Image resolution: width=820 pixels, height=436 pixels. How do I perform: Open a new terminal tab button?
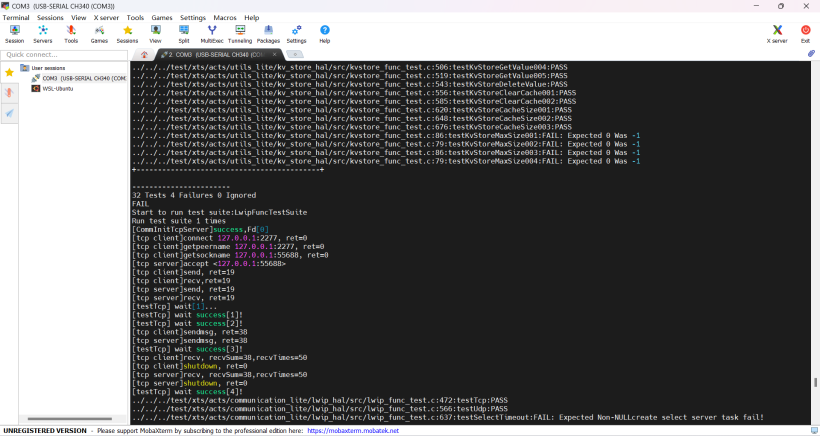click(x=295, y=54)
